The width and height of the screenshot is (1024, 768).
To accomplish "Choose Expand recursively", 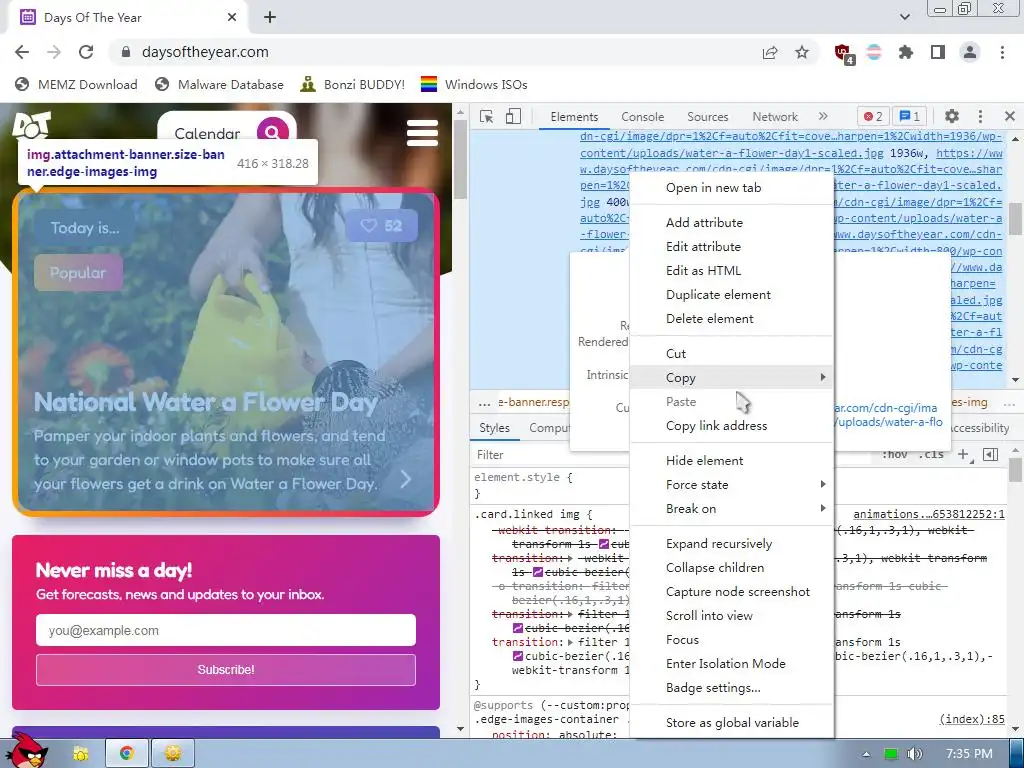I will (732, 543).
